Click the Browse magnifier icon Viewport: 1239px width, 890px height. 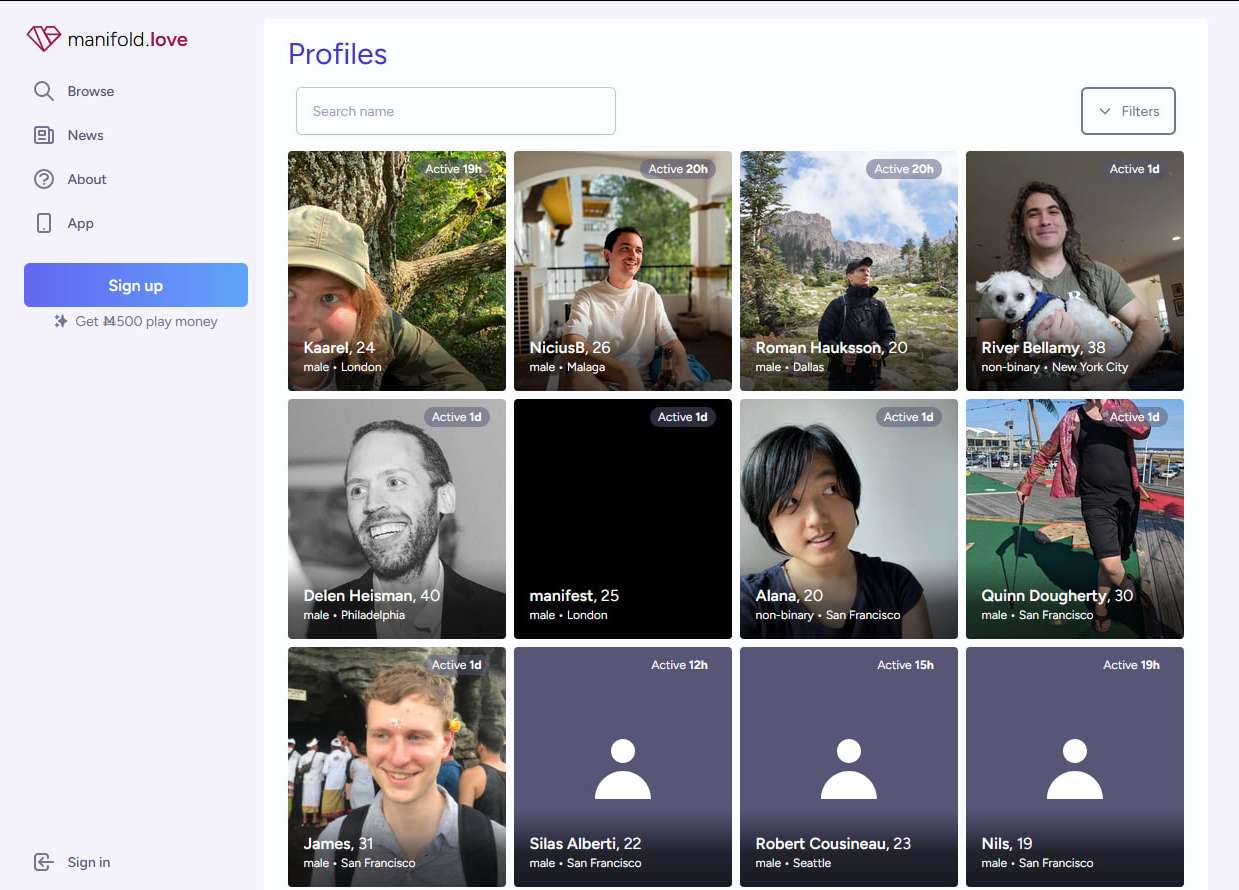(x=44, y=91)
